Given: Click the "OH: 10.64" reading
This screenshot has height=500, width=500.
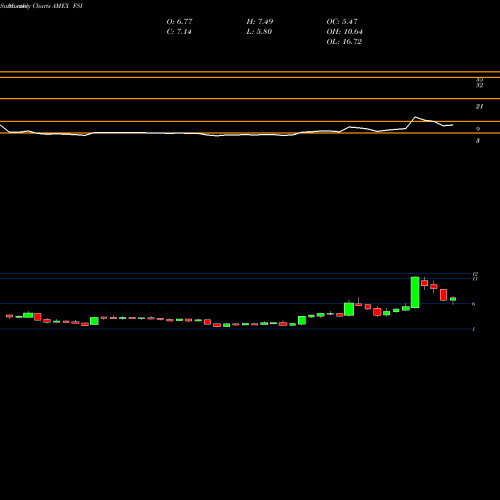Looking at the screenshot, I should pyautogui.click(x=344, y=32).
